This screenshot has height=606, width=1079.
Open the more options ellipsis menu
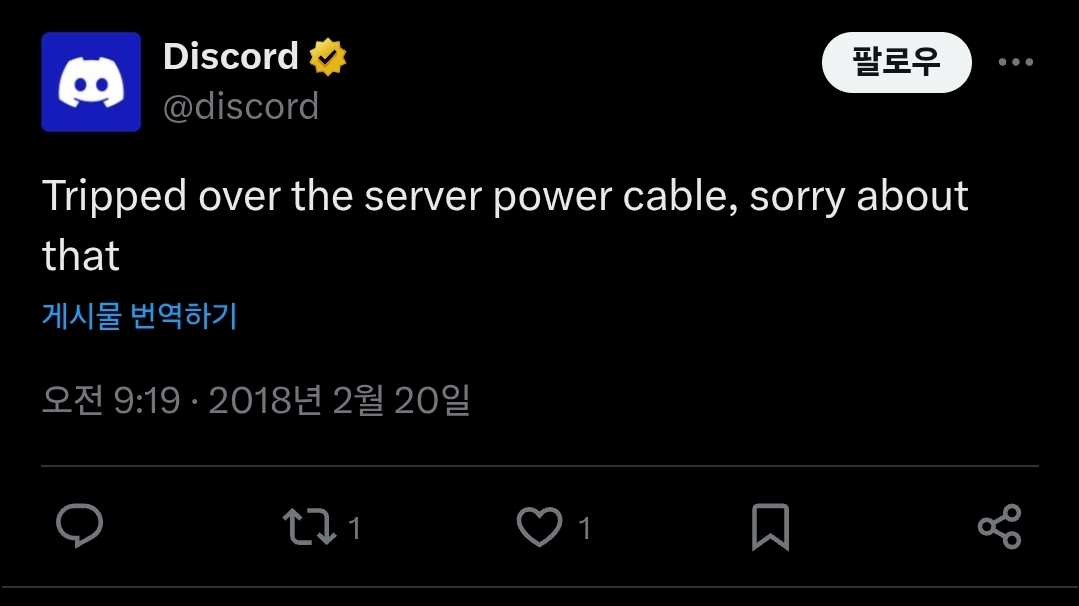point(1015,62)
